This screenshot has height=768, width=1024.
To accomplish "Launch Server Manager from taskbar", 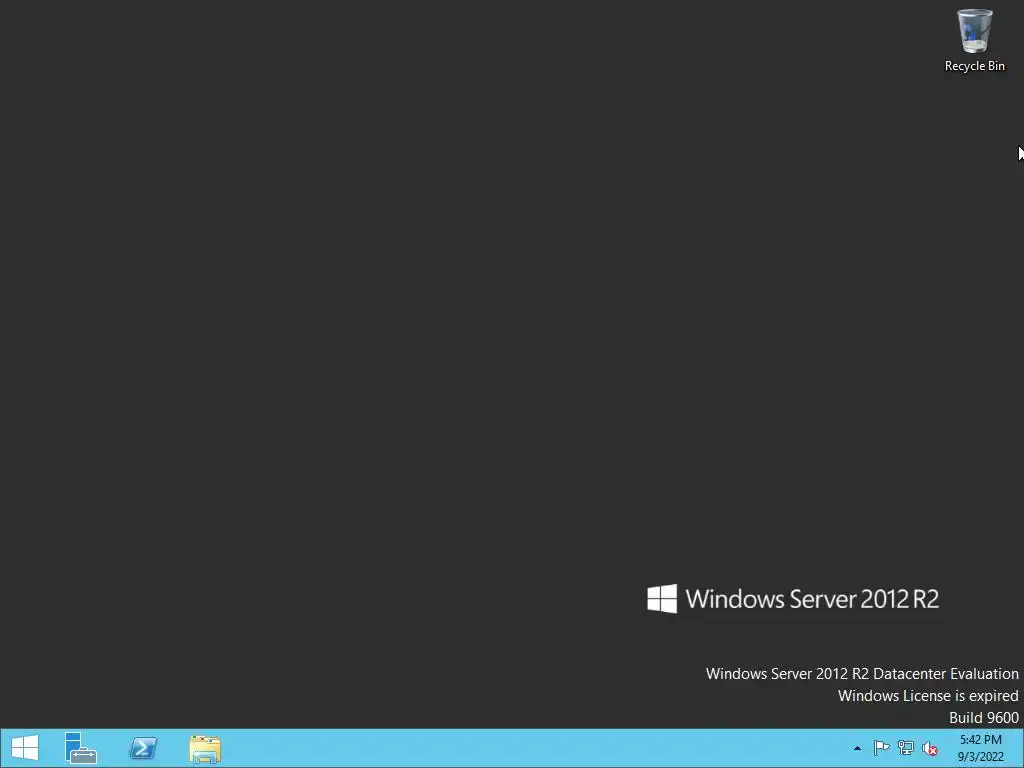I will point(81,748).
